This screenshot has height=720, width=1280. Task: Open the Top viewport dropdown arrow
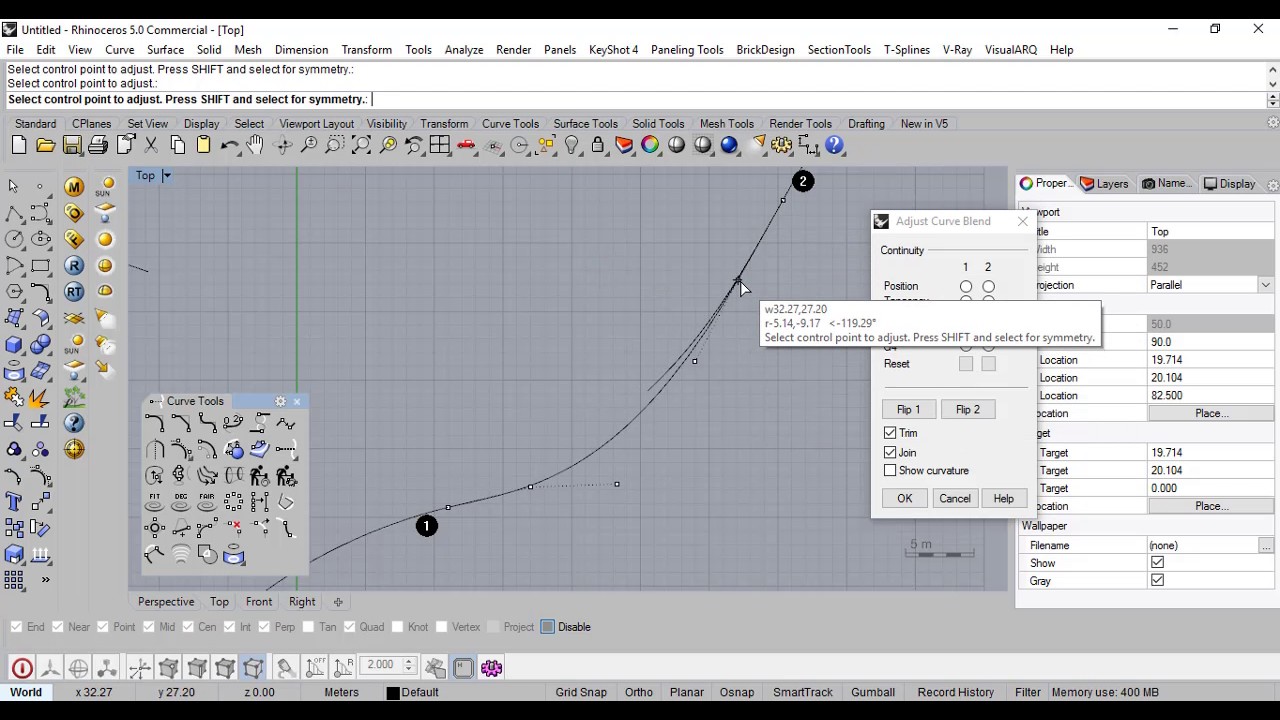coord(167,176)
